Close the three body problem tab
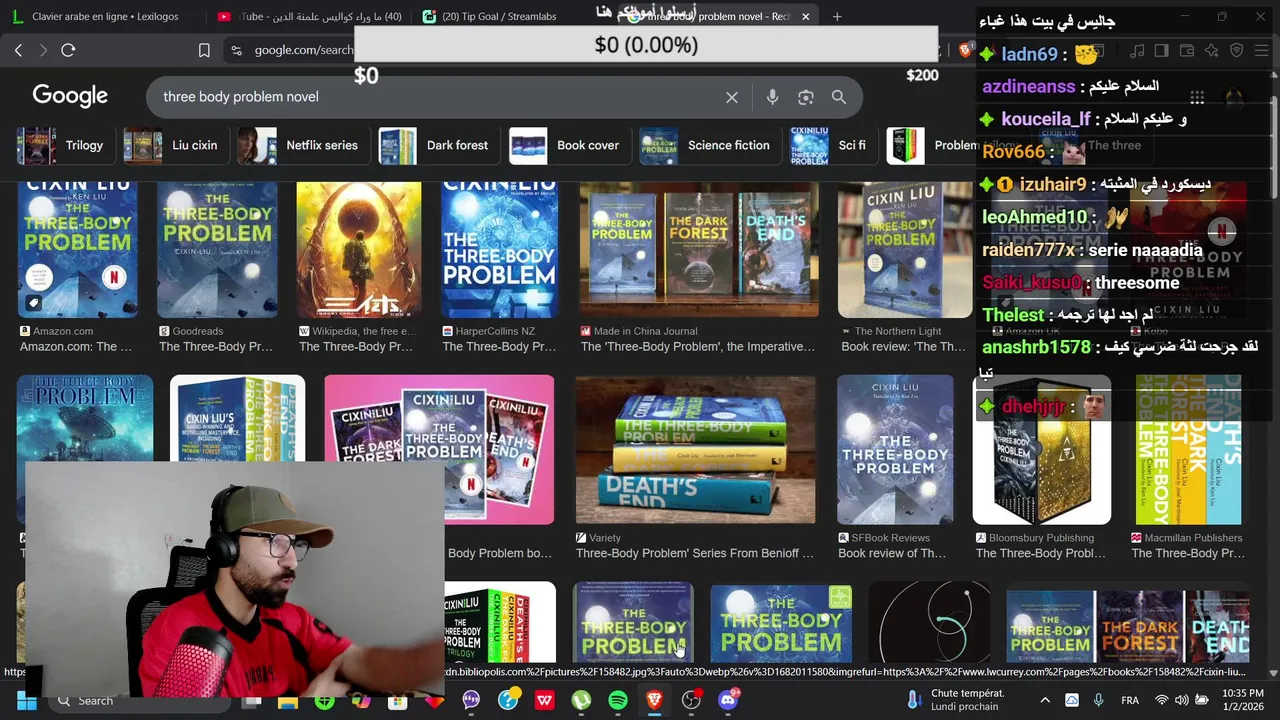This screenshot has height=720, width=1280. [805, 16]
